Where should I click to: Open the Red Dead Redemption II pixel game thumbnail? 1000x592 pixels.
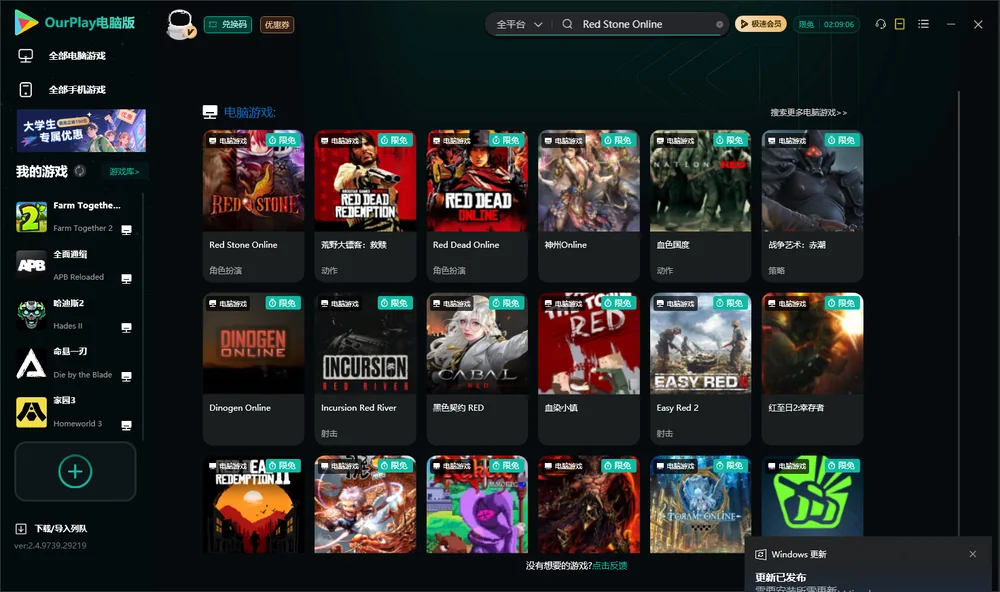point(253,504)
